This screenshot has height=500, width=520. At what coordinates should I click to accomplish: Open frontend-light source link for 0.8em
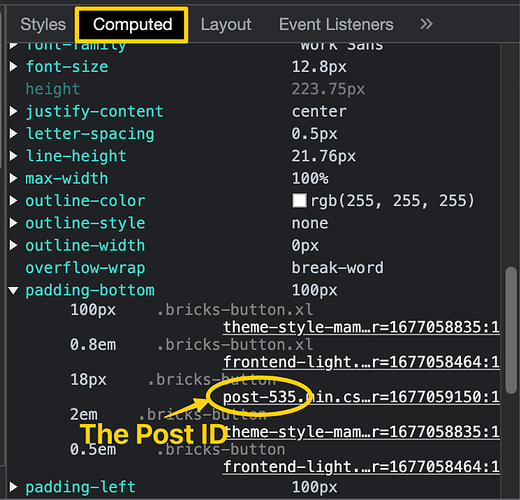pos(361,362)
